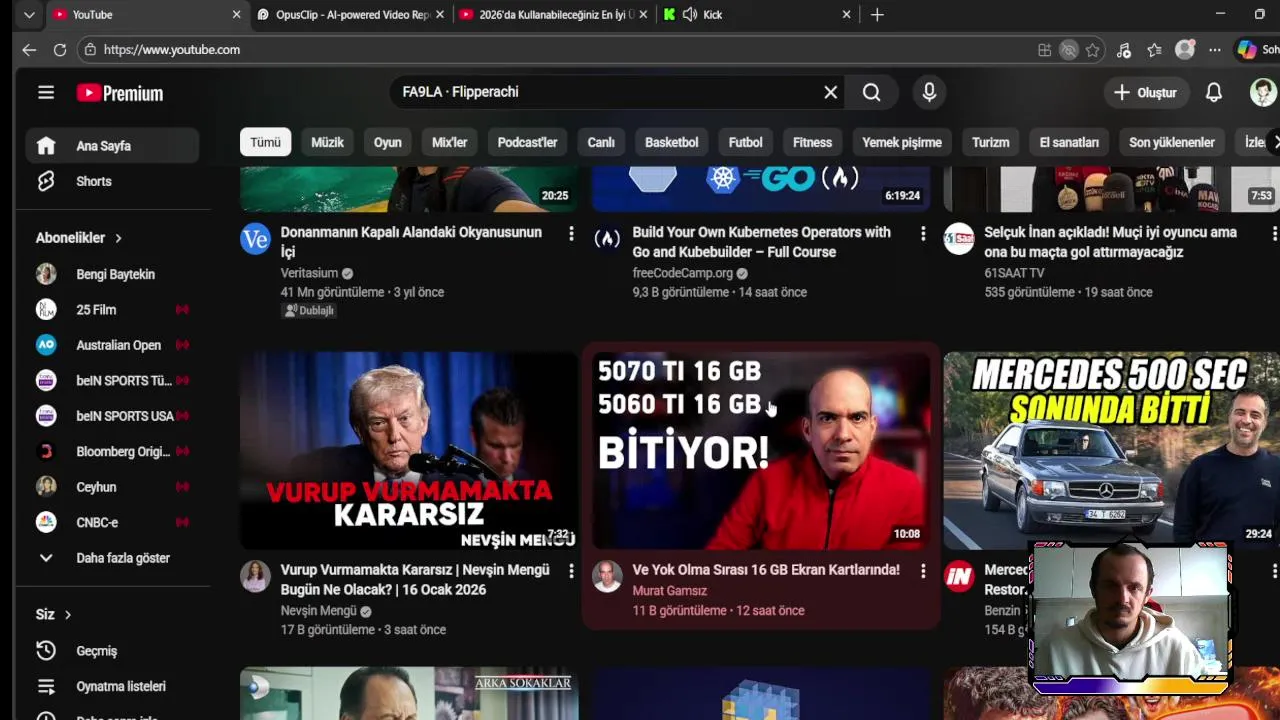1280x720 pixels.
Task: Select the Tümü filter chip
Action: 265,142
